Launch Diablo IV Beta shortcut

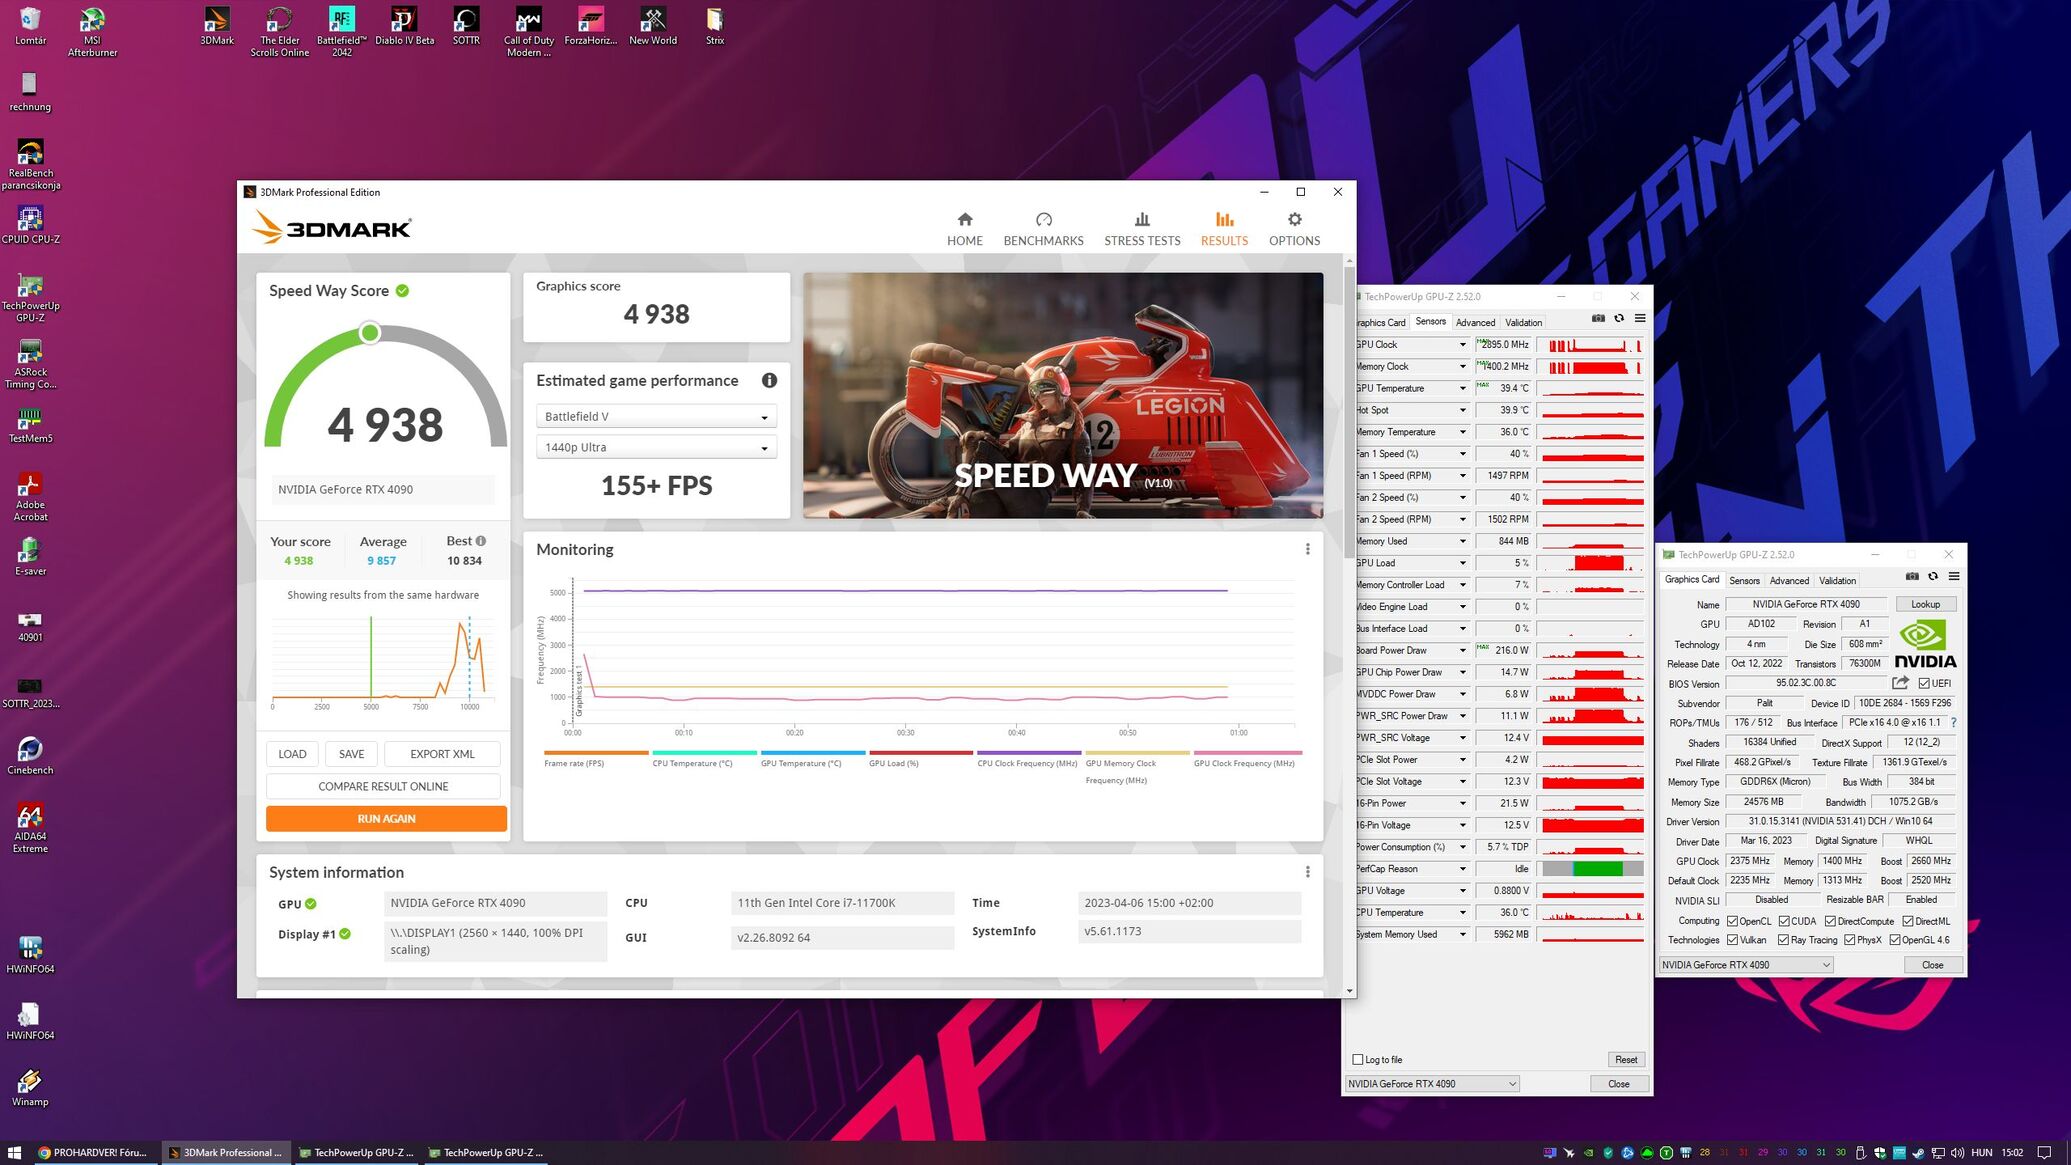[404, 26]
